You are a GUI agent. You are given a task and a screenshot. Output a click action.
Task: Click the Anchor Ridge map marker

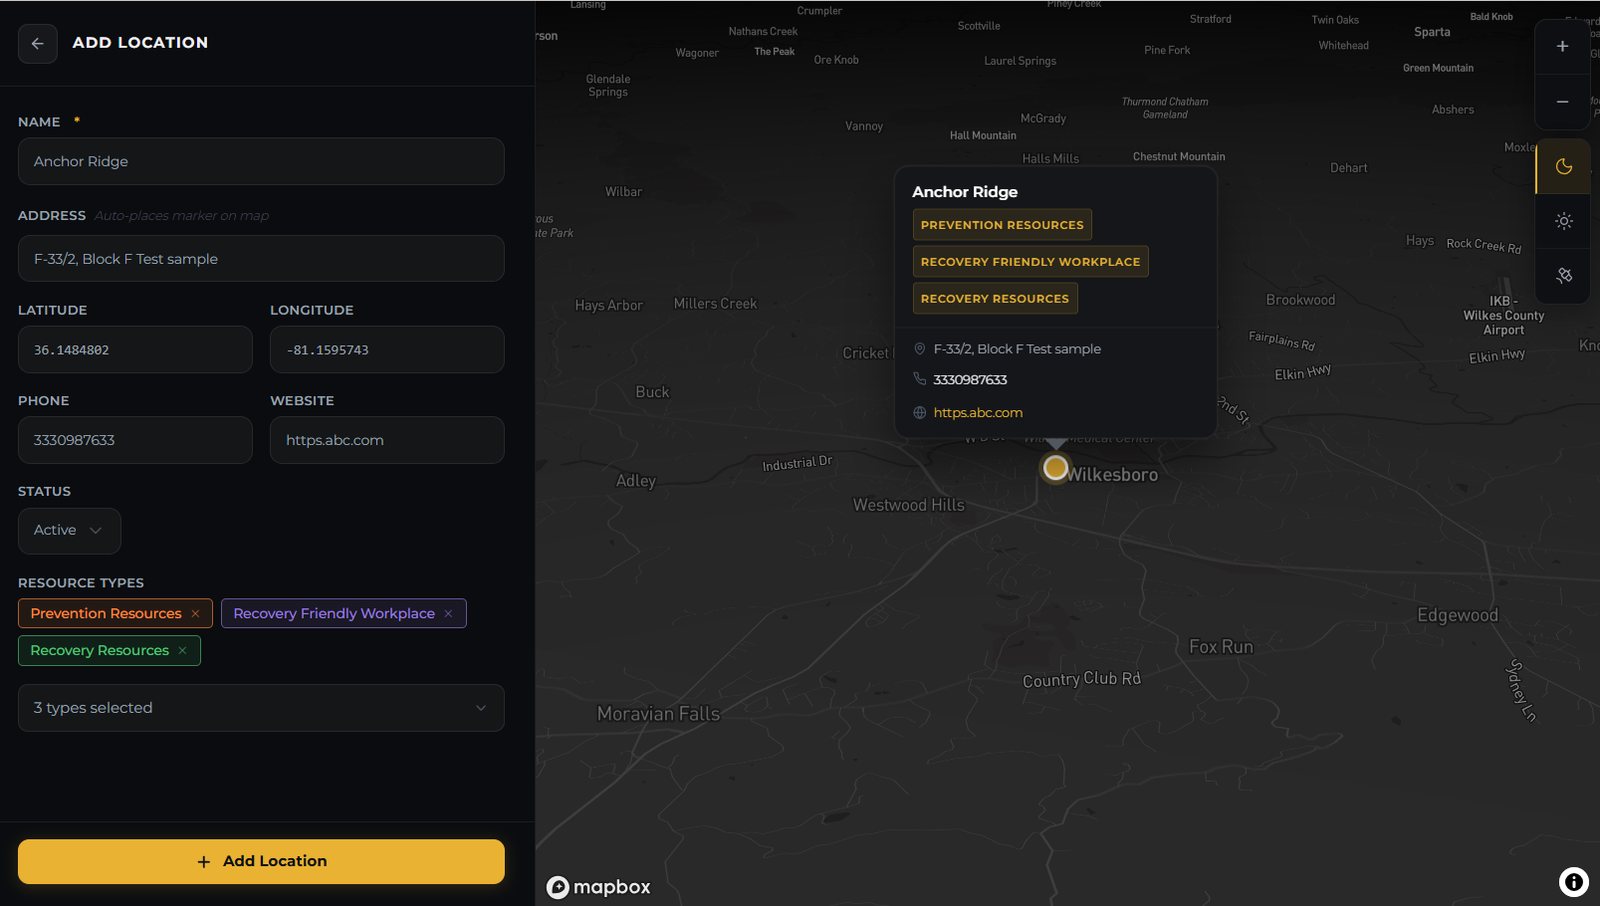[x=1055, y=467]
